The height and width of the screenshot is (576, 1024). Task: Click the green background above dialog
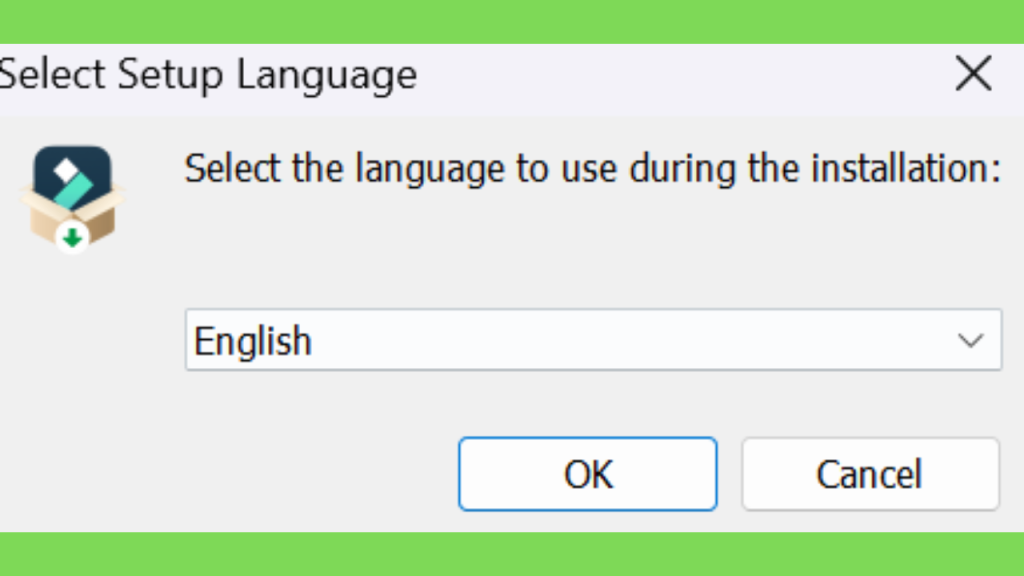click(x=512, y=22)
